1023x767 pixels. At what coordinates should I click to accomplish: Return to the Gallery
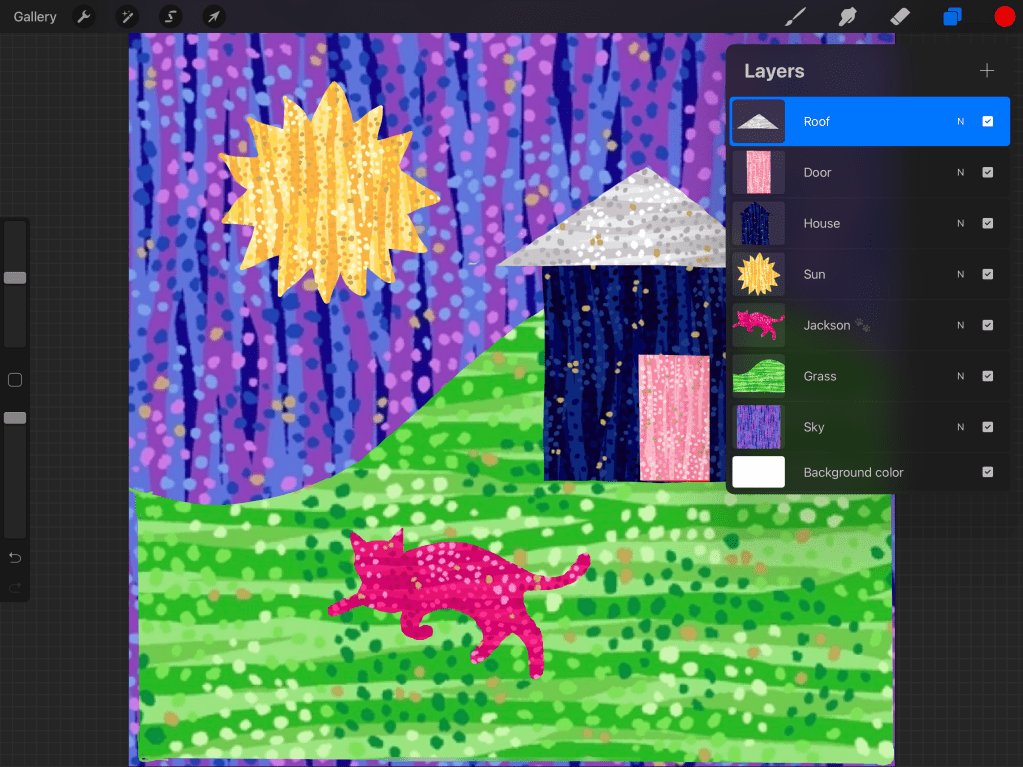coord(34,16)
